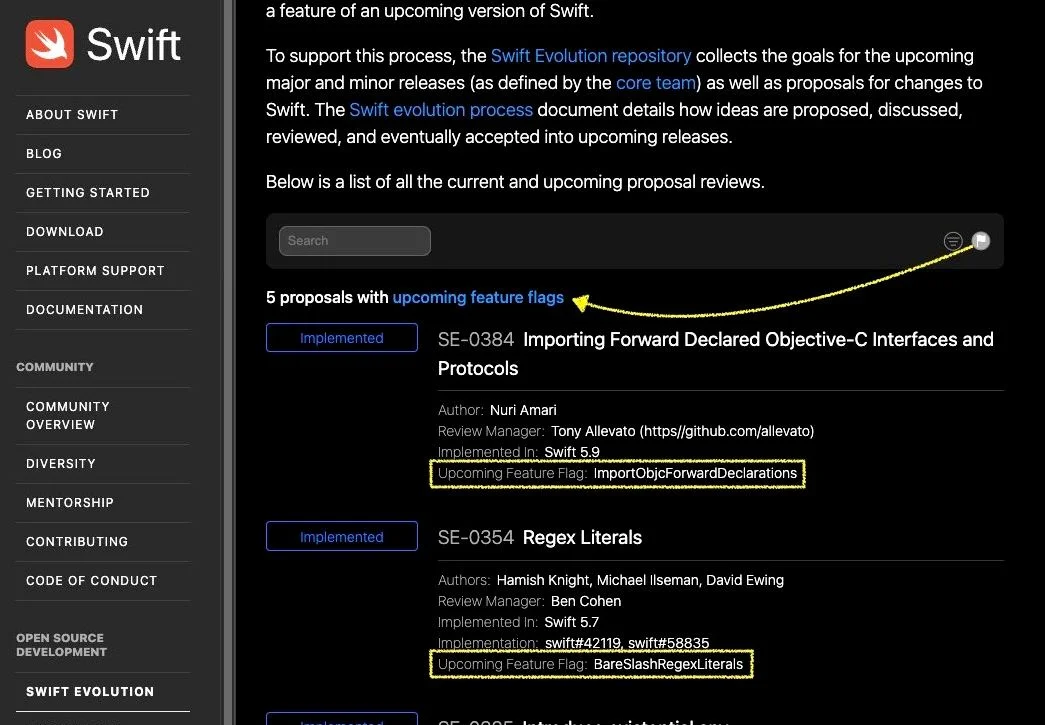Go to the Mentorship page
This screenshot has width=1045, height=725.
click(x=70, y=503)
